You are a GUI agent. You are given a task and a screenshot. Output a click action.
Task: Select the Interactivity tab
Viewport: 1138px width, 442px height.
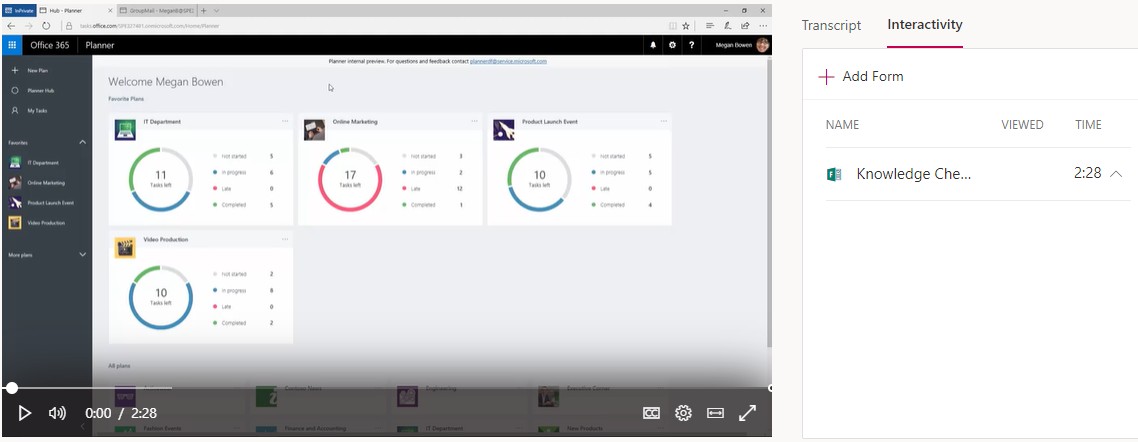click(x=925, y=25)
